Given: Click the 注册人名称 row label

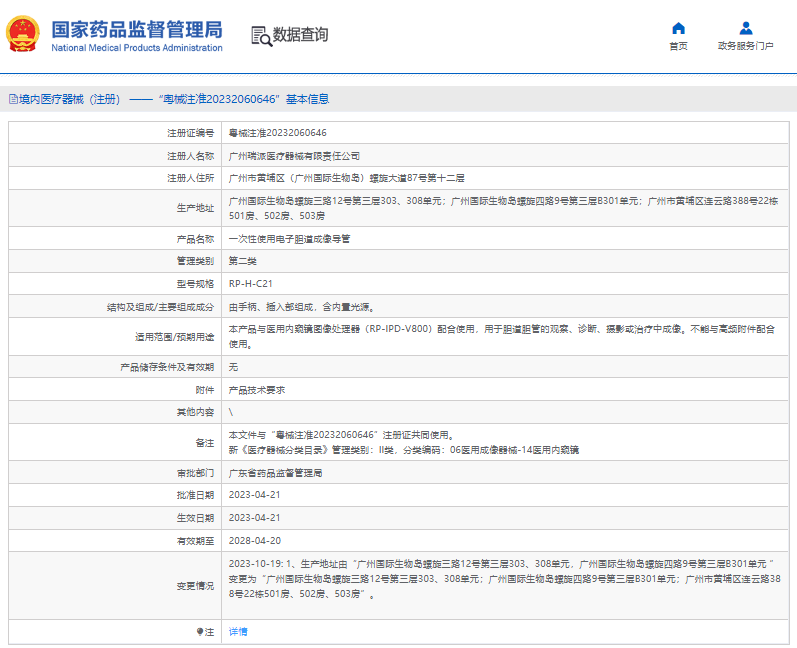Looking at the screenshot, I should coord(191,156).
